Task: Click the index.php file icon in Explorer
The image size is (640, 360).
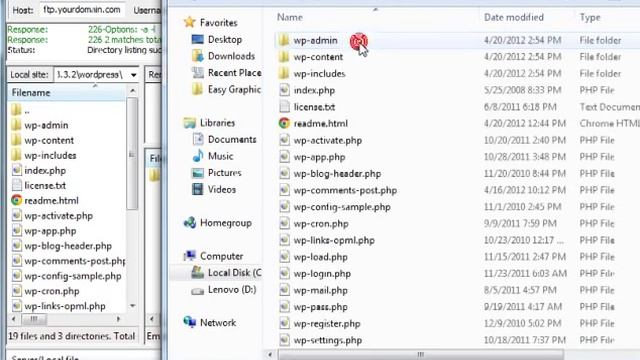Action: click(x=284, y=90)
